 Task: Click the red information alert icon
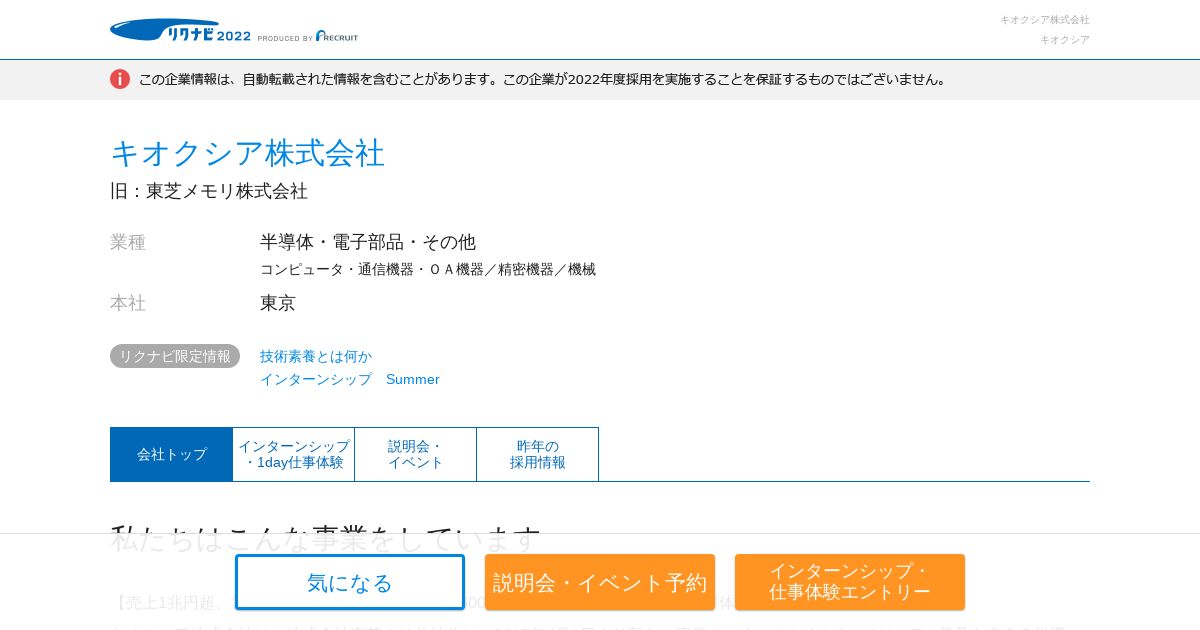[x=120, y=79]
